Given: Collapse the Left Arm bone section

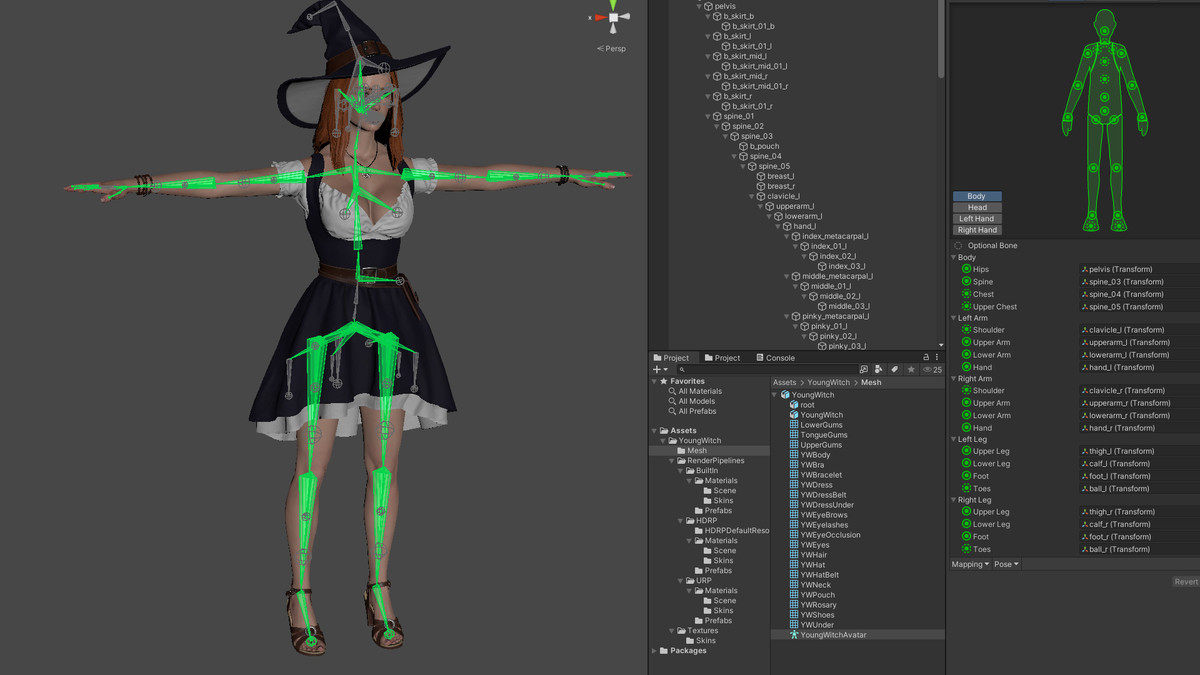Looking at the screenshot, I should [x=953, y=318].
